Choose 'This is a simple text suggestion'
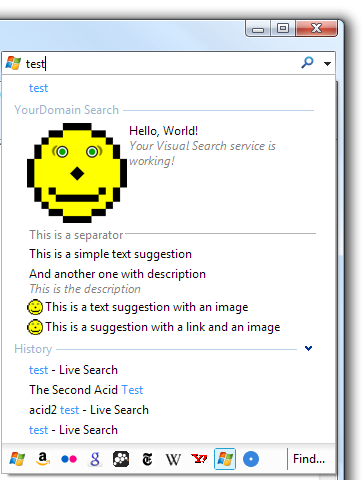The image size is (364, 480). 110,254
